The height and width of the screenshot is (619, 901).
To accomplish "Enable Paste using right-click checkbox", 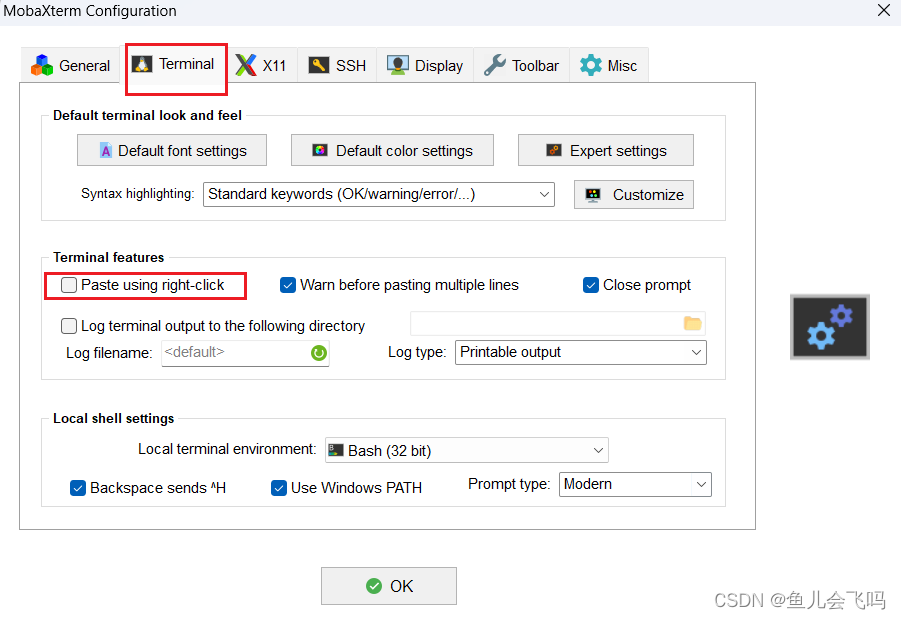I will [69, 285].
